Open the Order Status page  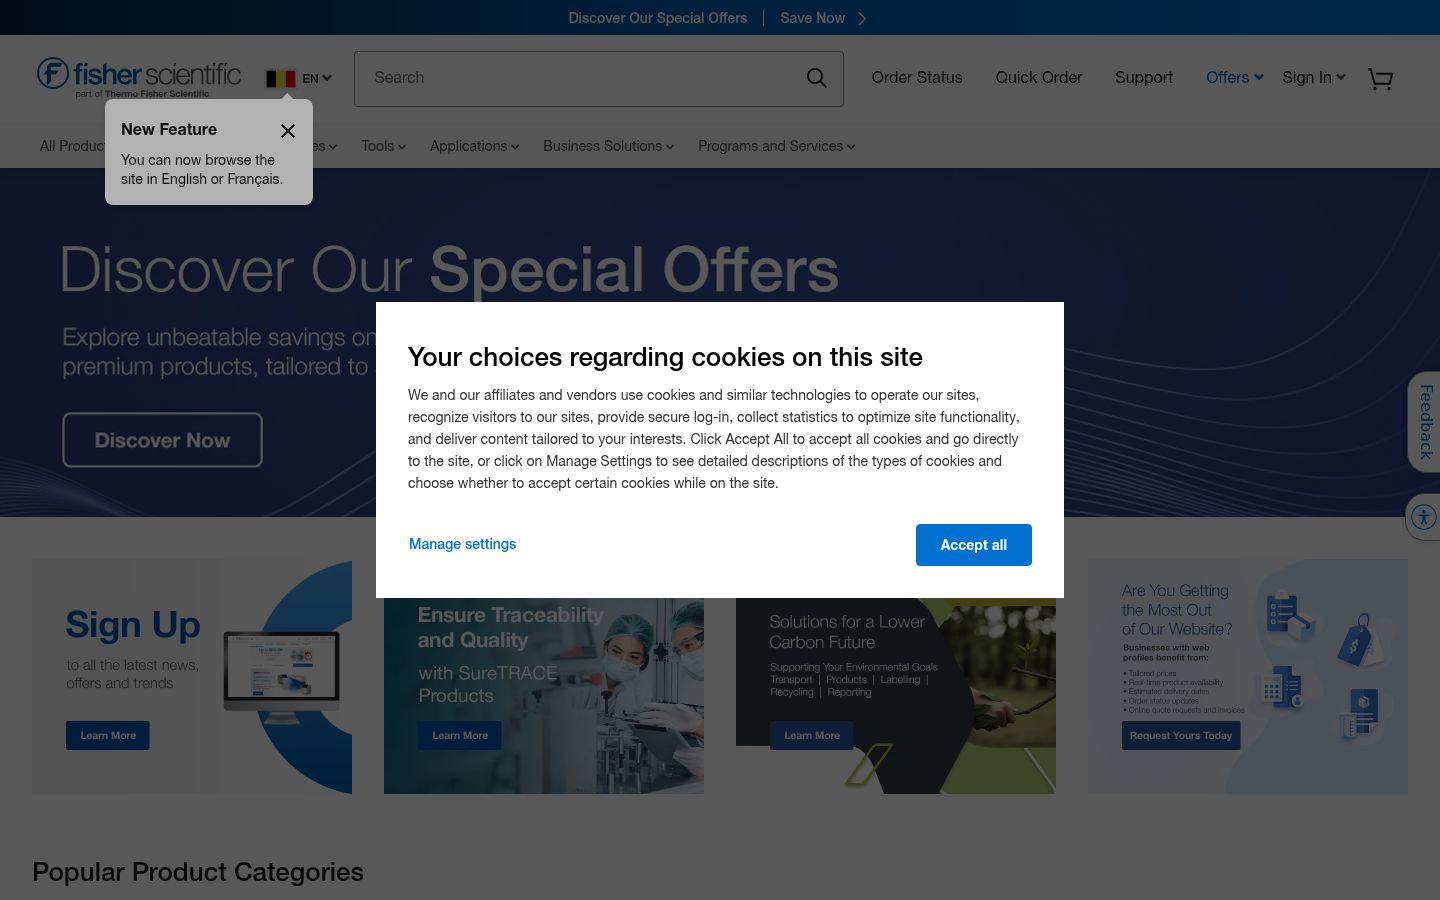(917, 77)
